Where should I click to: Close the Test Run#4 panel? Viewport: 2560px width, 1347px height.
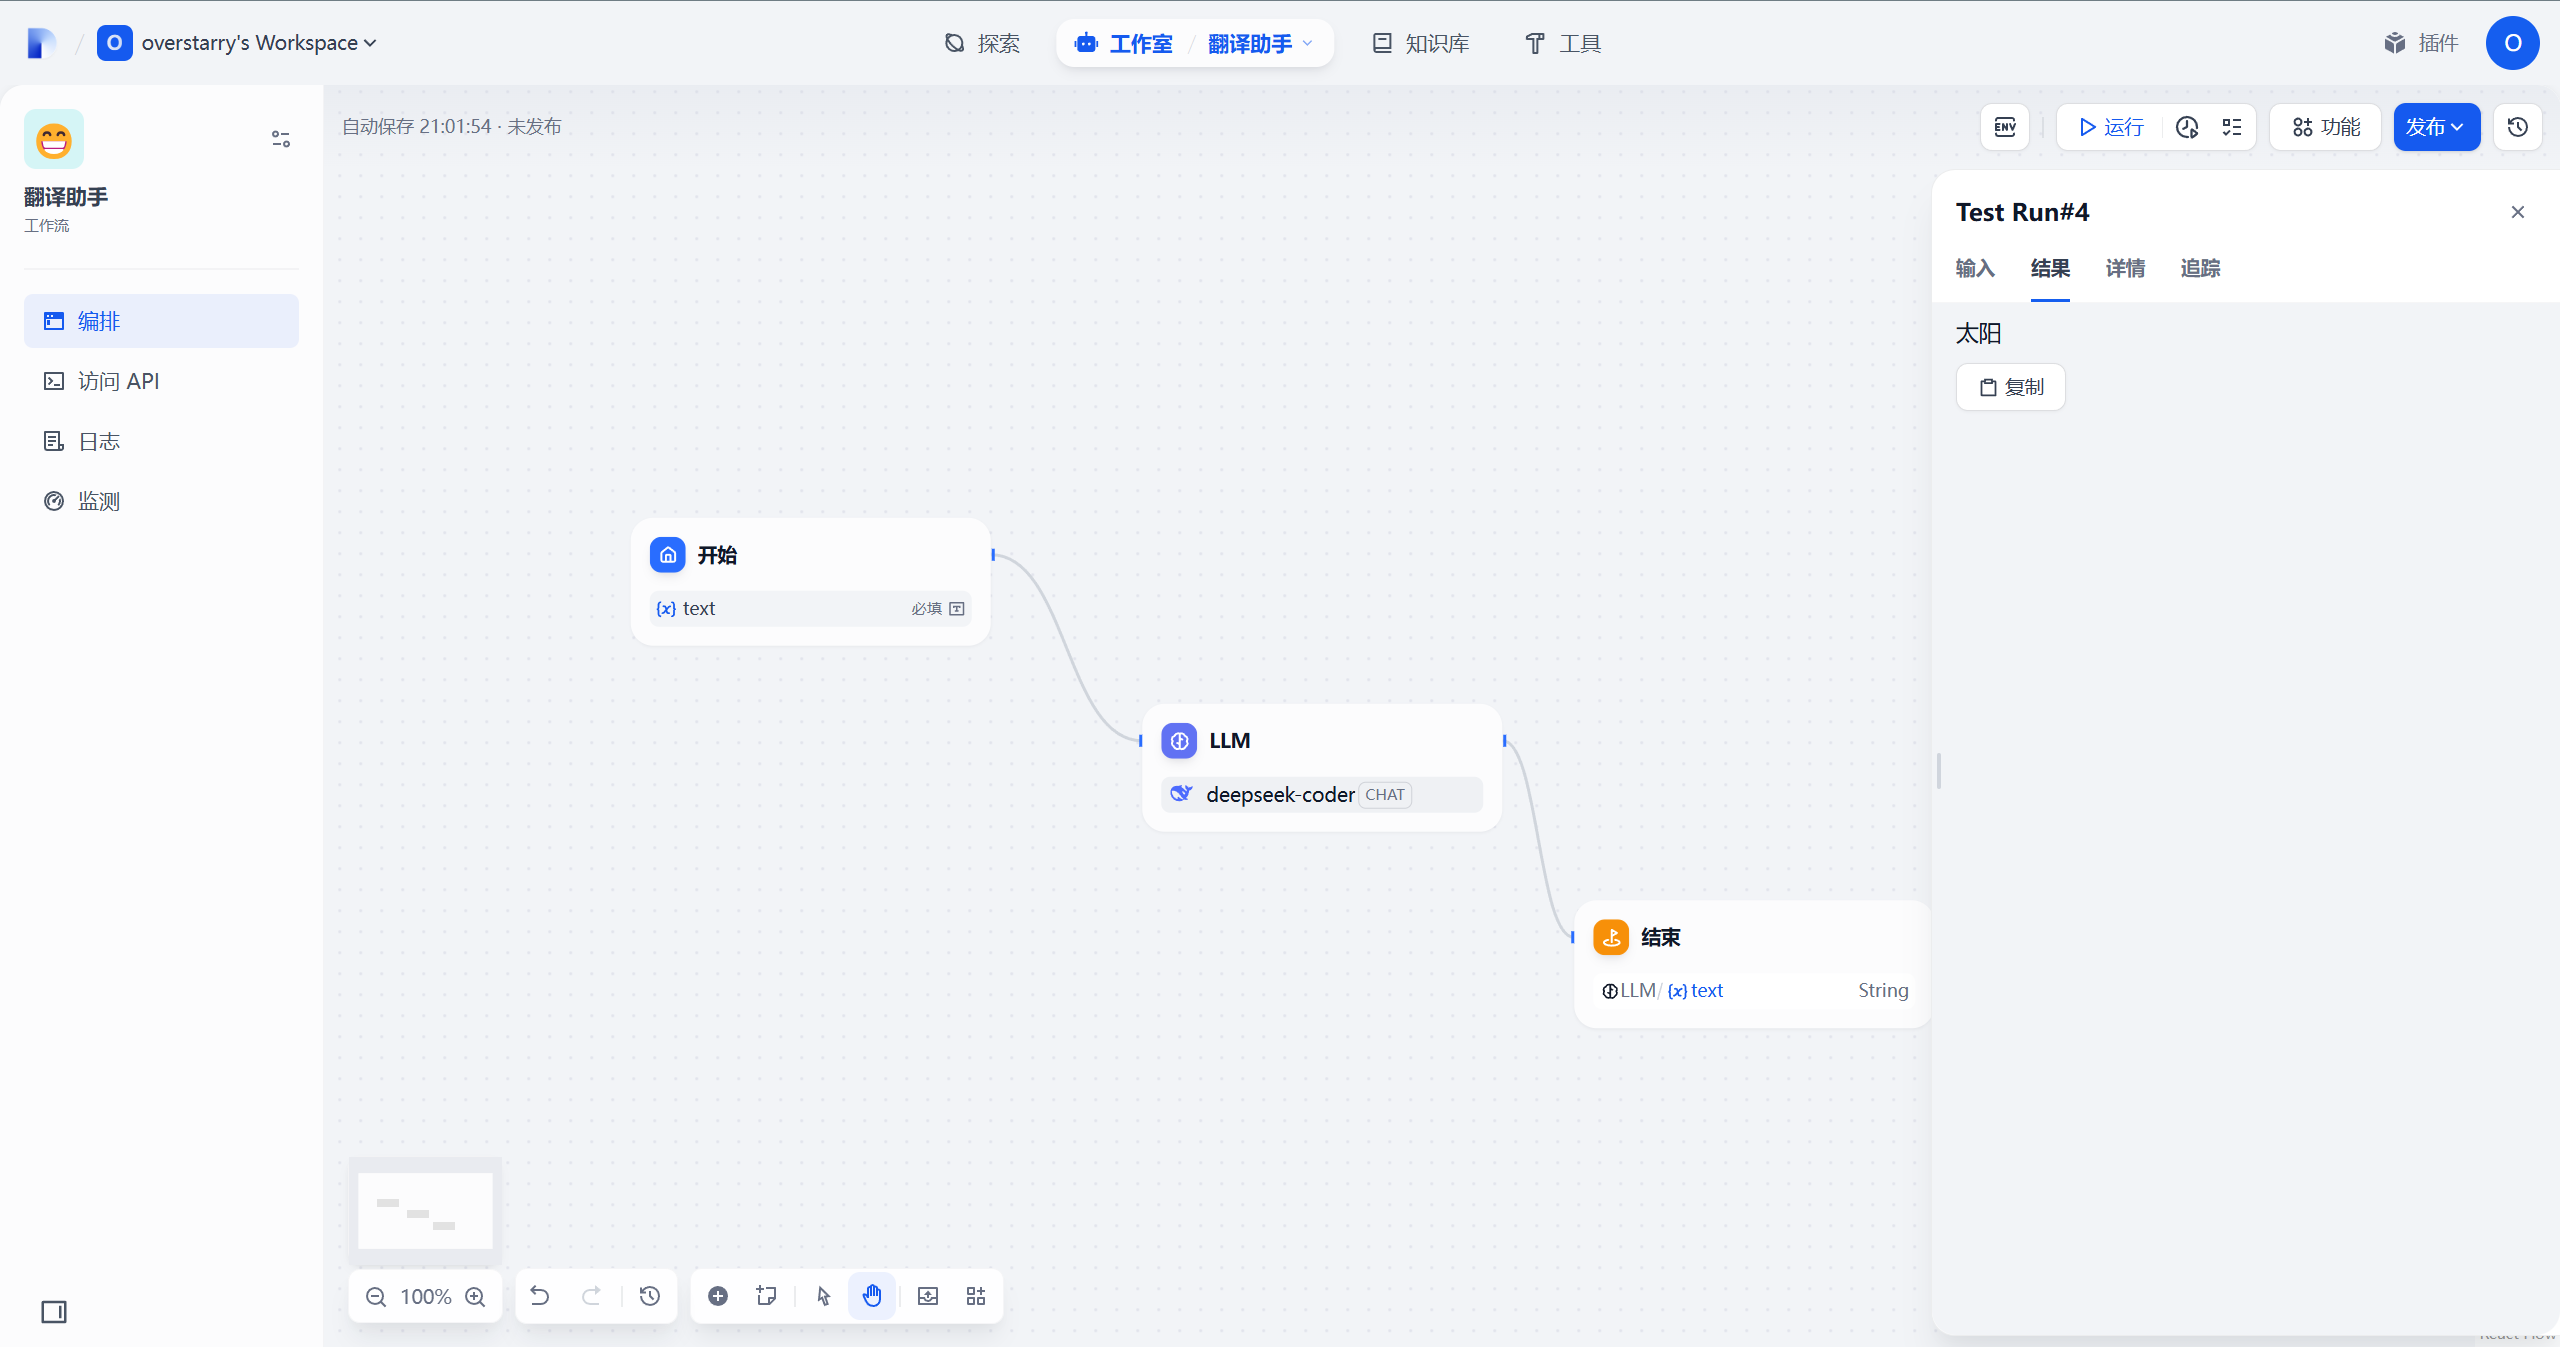(2518, 212)
